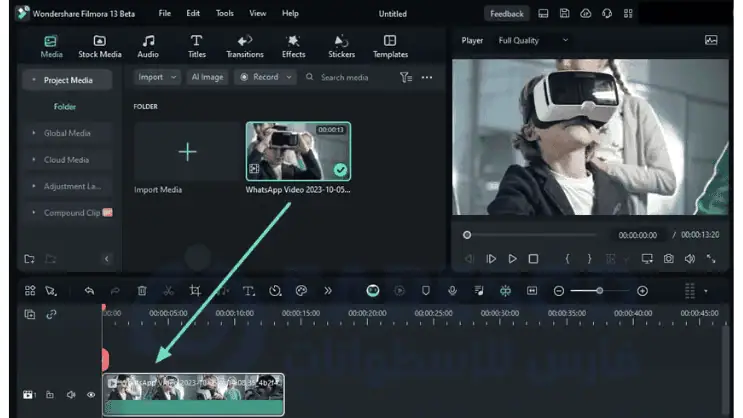Click the Import Media plus tile
The width and height of the screenshot is (743, 418).
(x=187, y=152)
